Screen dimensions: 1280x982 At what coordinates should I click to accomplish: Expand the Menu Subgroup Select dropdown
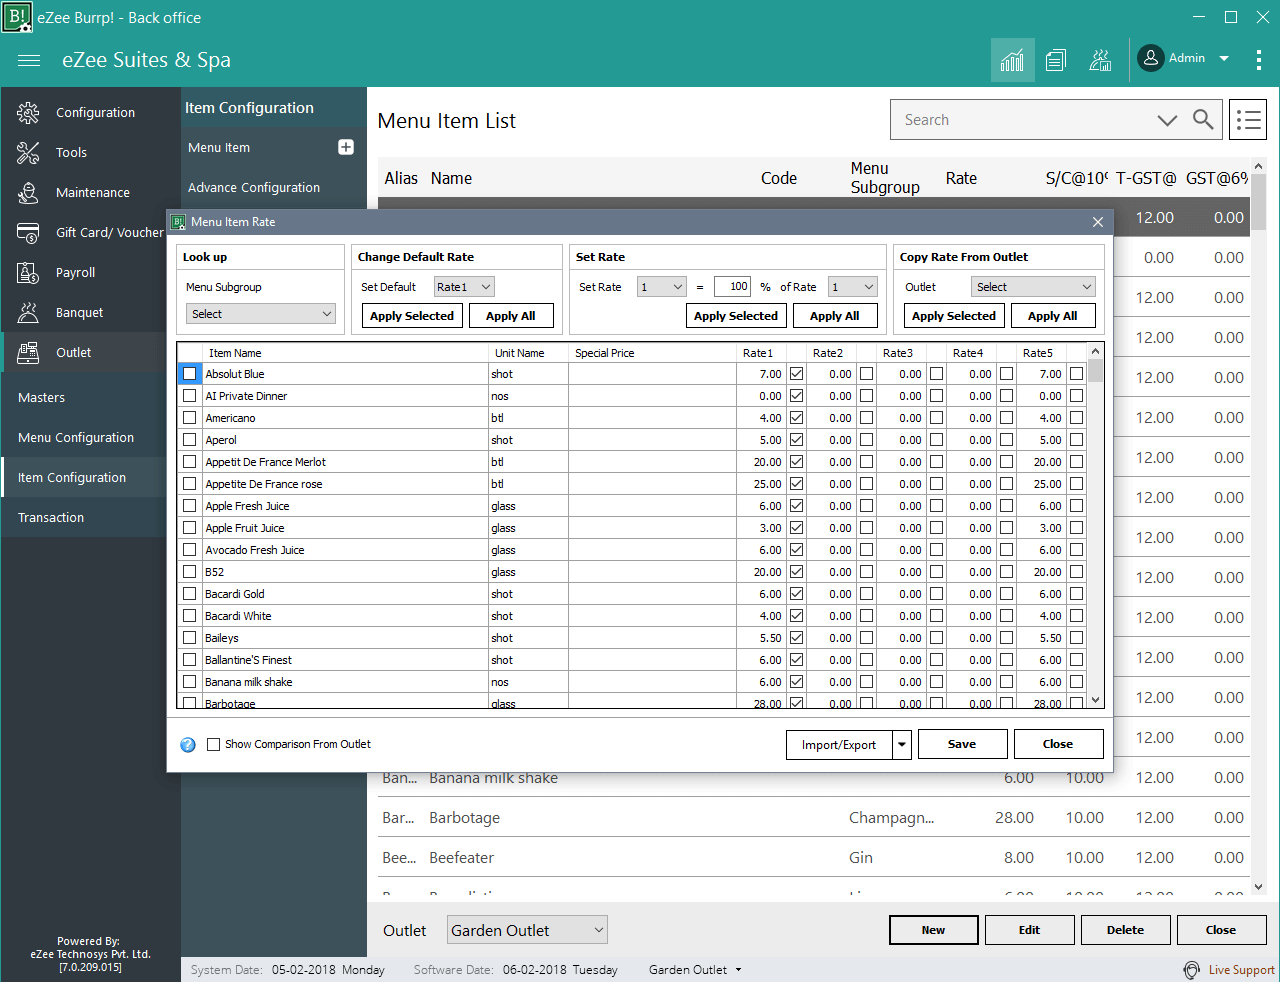point(260,314)
